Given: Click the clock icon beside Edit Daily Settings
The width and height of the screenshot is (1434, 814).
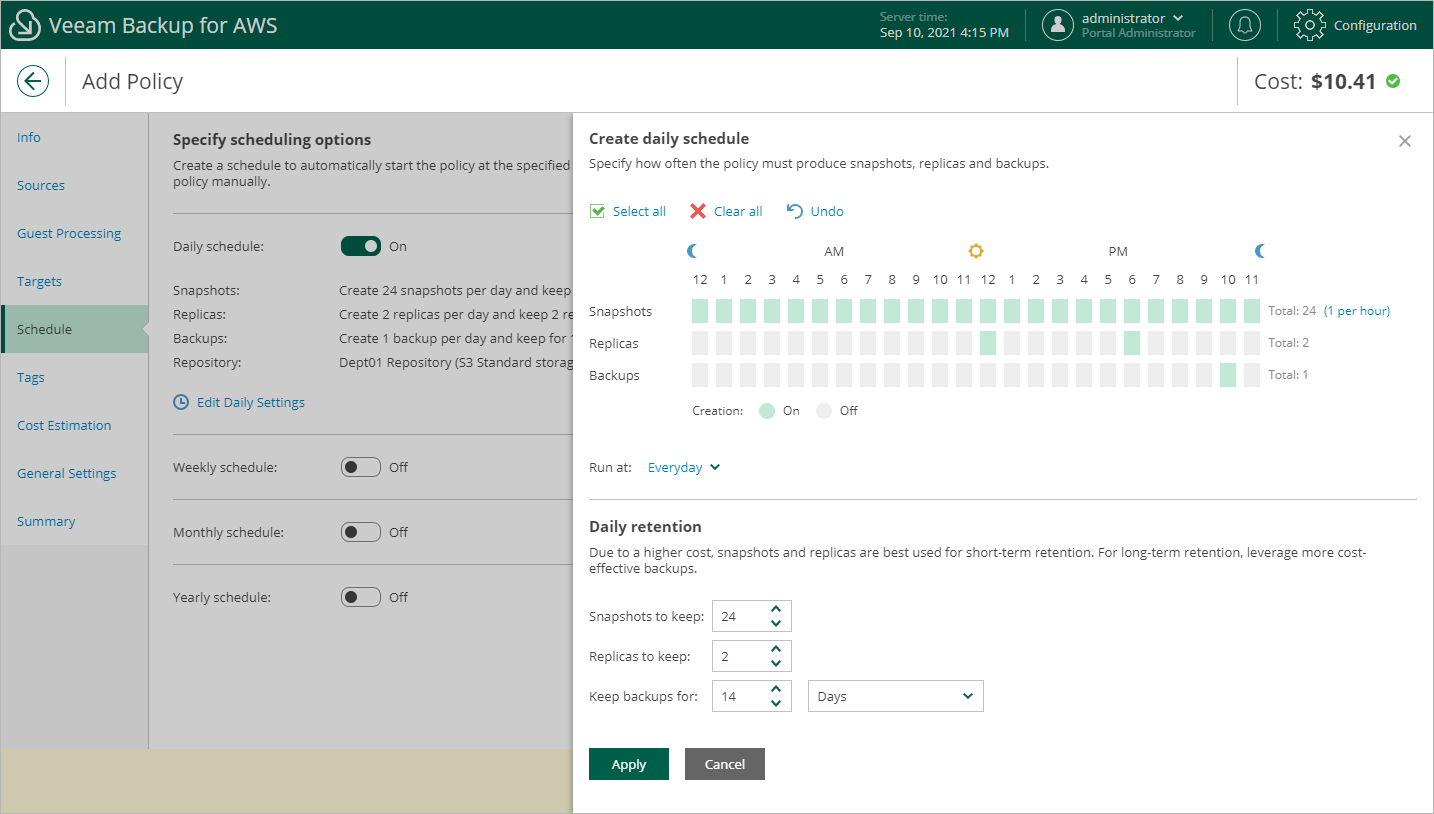Looking at the screenshot, I should click(181, 402).
